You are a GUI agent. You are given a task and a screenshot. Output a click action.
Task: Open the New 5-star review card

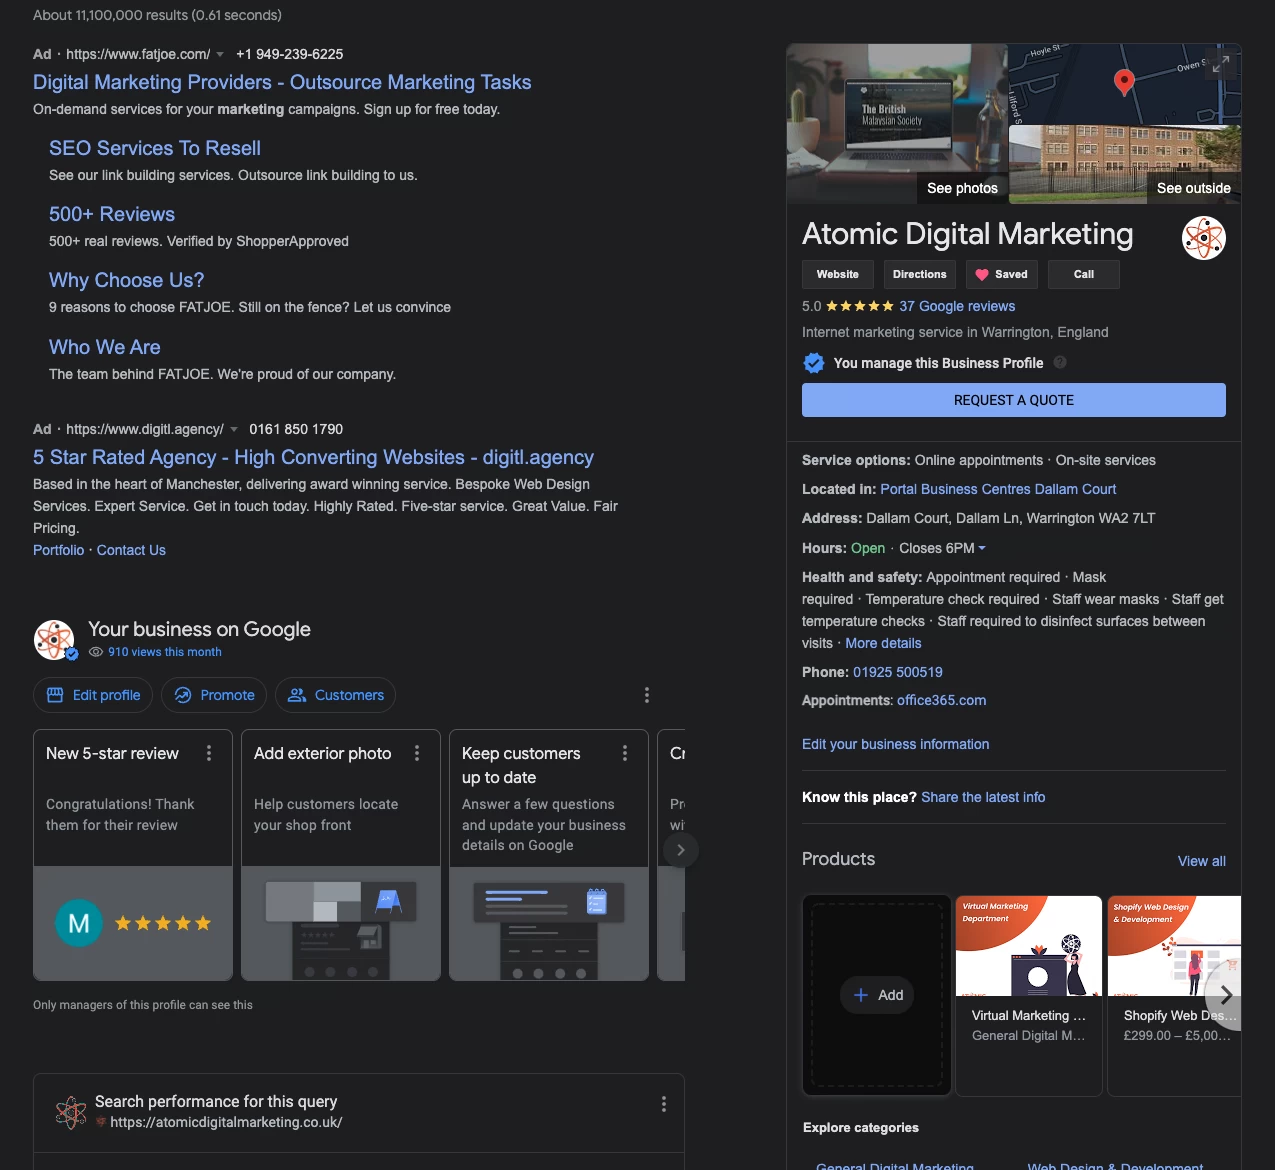(133, 855)
